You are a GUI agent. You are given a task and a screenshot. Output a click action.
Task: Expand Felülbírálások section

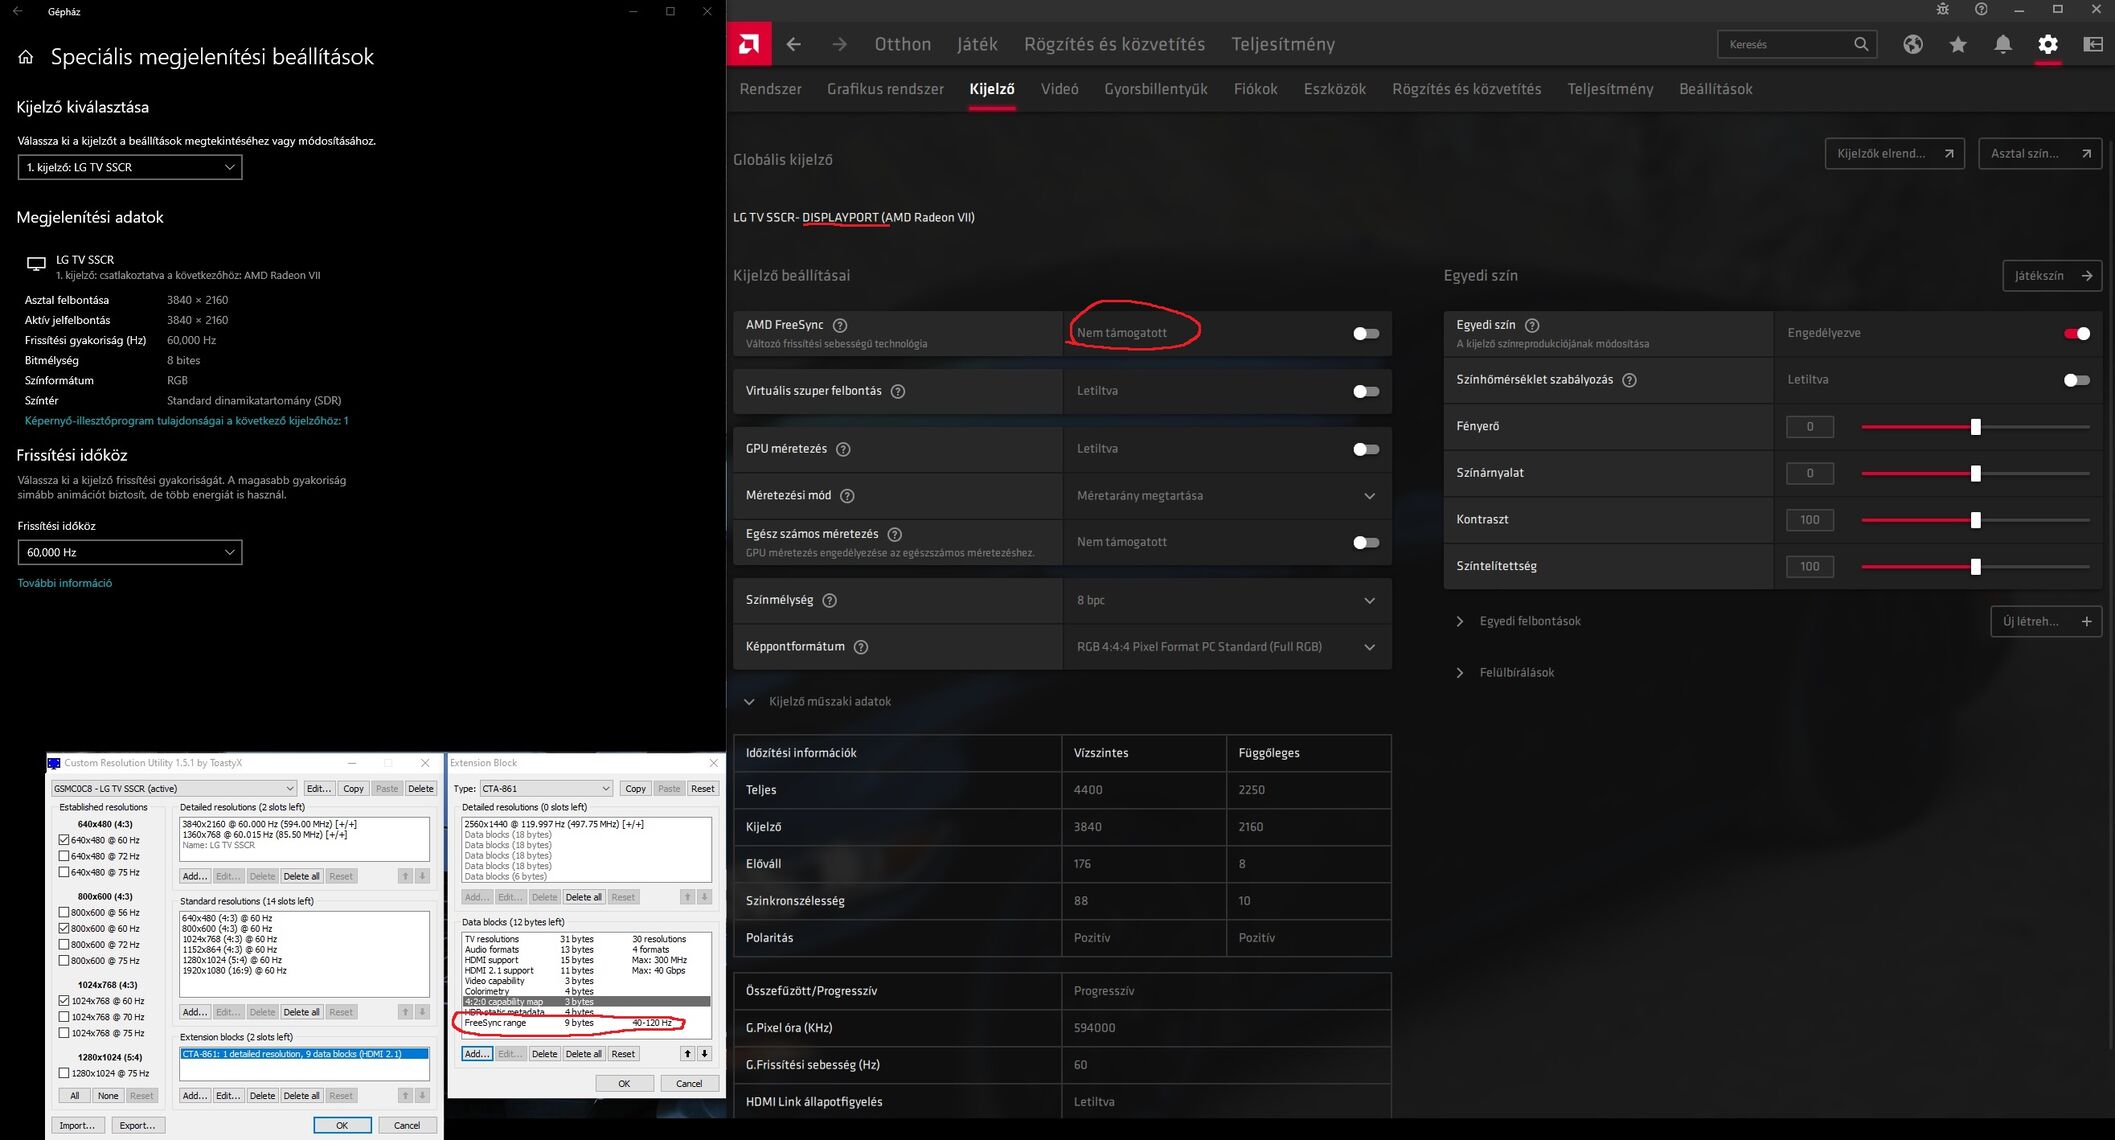1459,673
